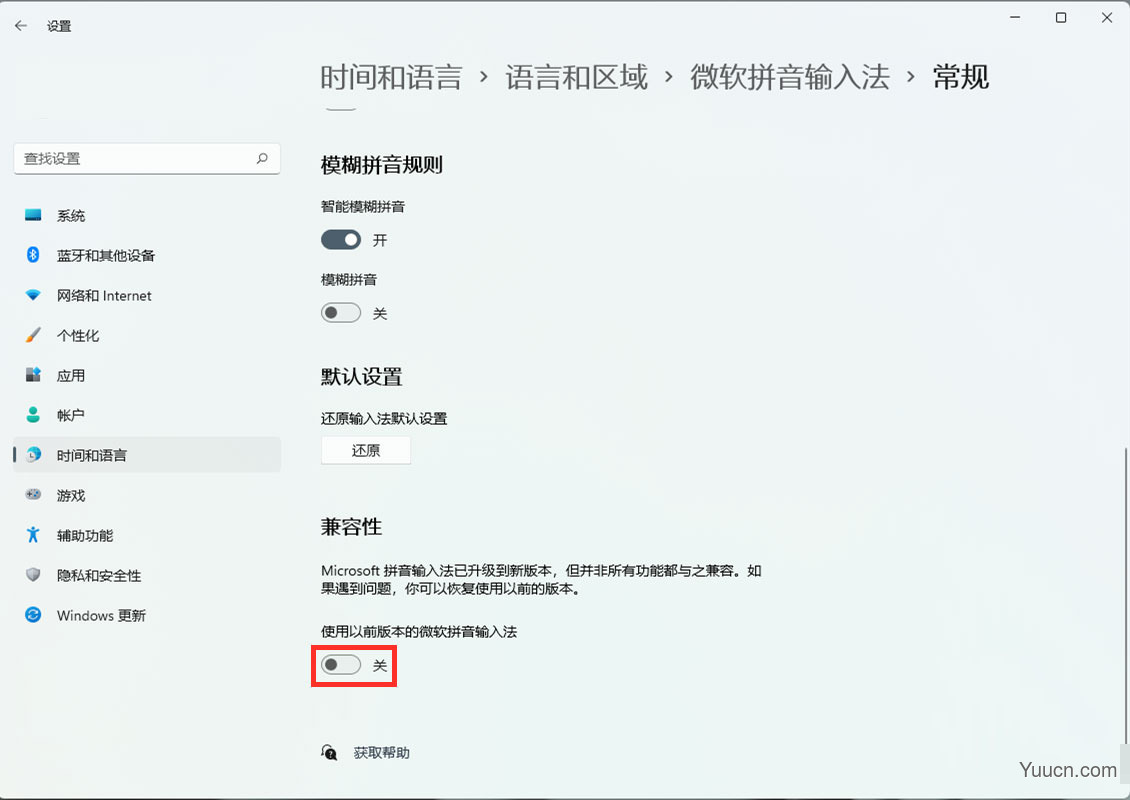
Task: Click the Bluetooth icon in sidebar
Action: point(33,254)
